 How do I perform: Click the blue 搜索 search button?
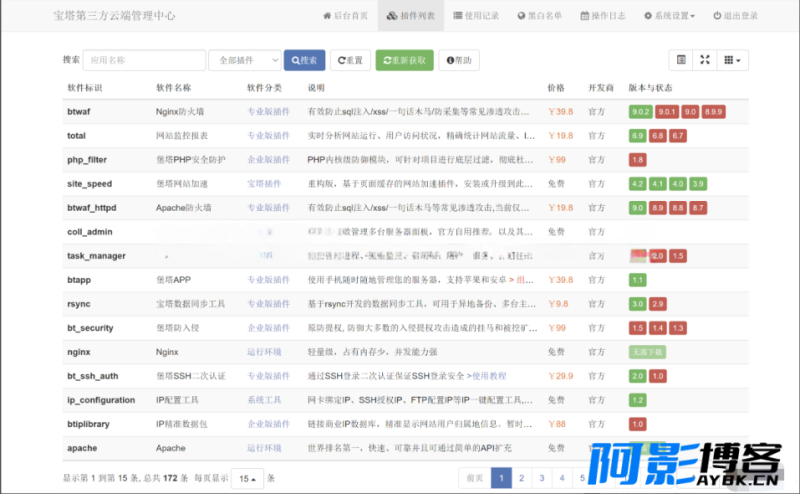pyautogui.click(x=305, y=60)
